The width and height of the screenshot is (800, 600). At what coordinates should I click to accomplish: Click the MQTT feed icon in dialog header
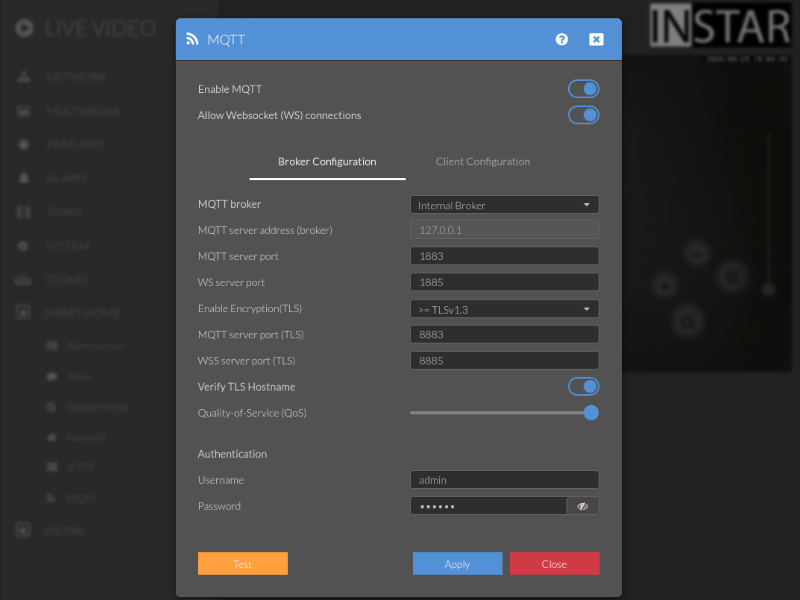click(192, 39)
